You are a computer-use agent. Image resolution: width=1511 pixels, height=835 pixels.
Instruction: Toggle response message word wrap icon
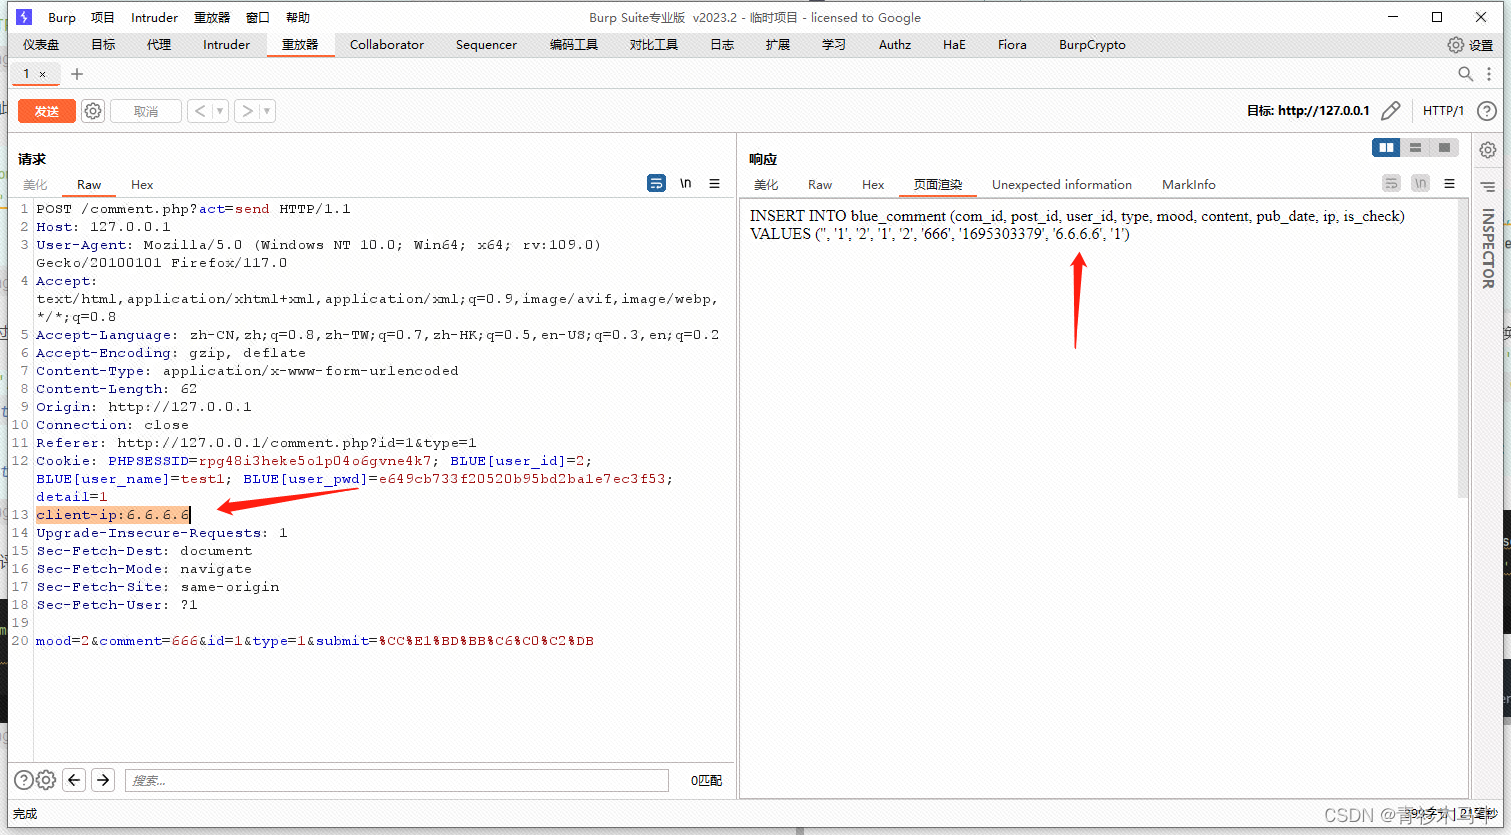1391,183
